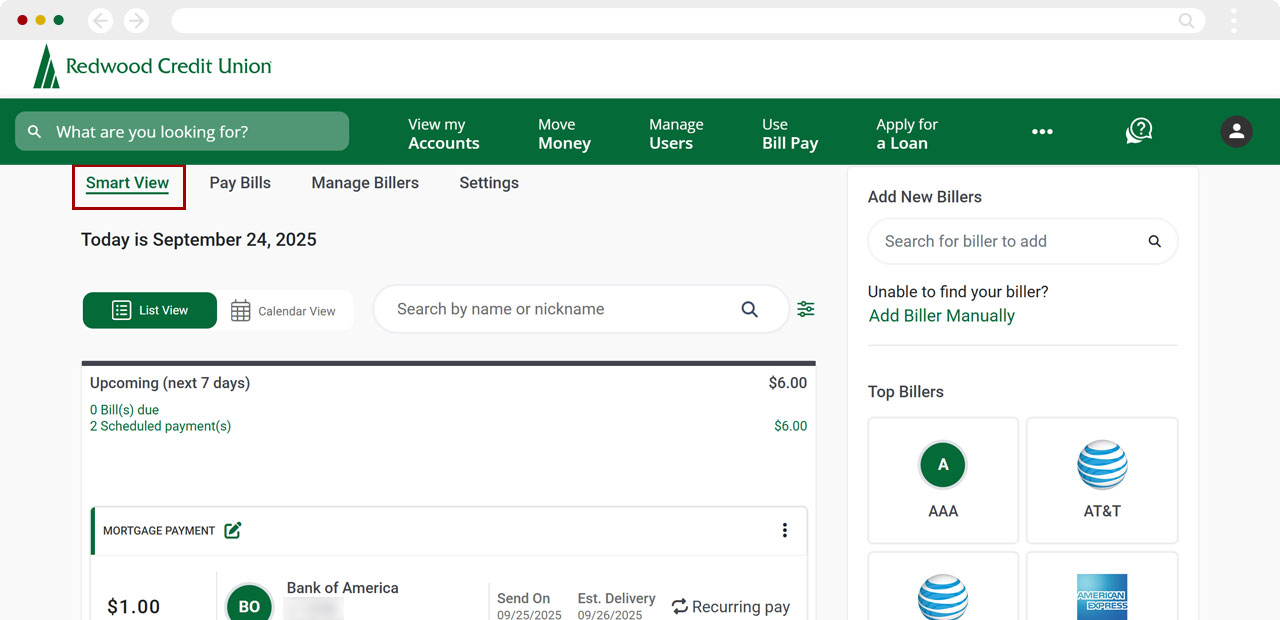Click the Redwood Credit Union logo
1280x620 pixels.
(150, 64)
